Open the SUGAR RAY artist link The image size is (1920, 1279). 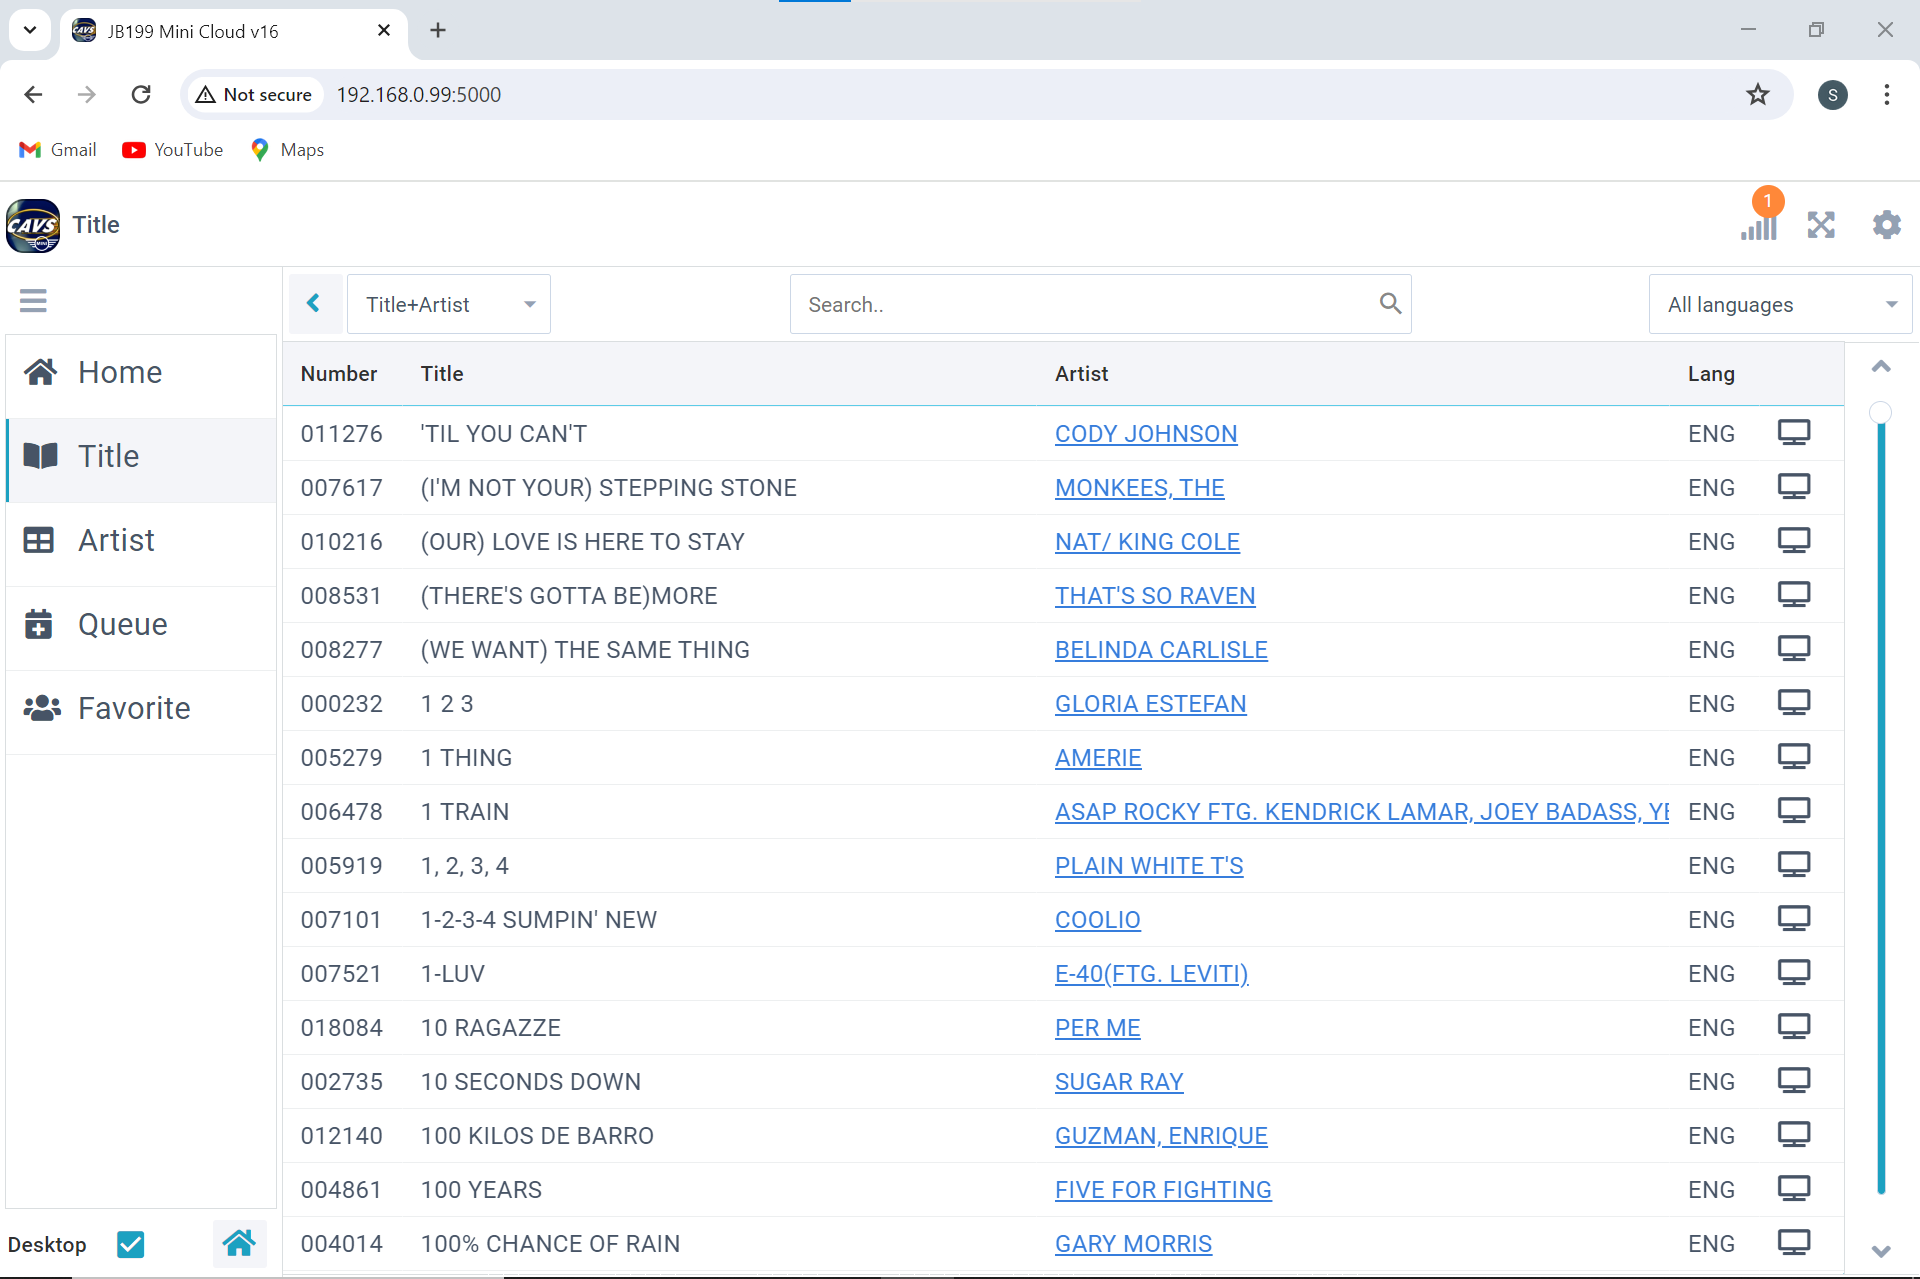tap(1119, 1082)
